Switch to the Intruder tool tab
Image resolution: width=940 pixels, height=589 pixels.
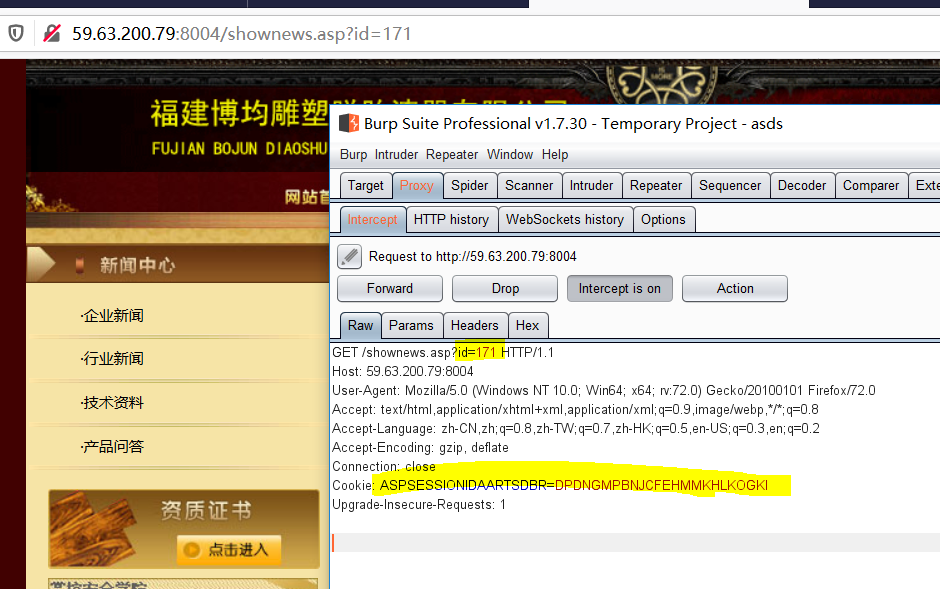point(592,186)
